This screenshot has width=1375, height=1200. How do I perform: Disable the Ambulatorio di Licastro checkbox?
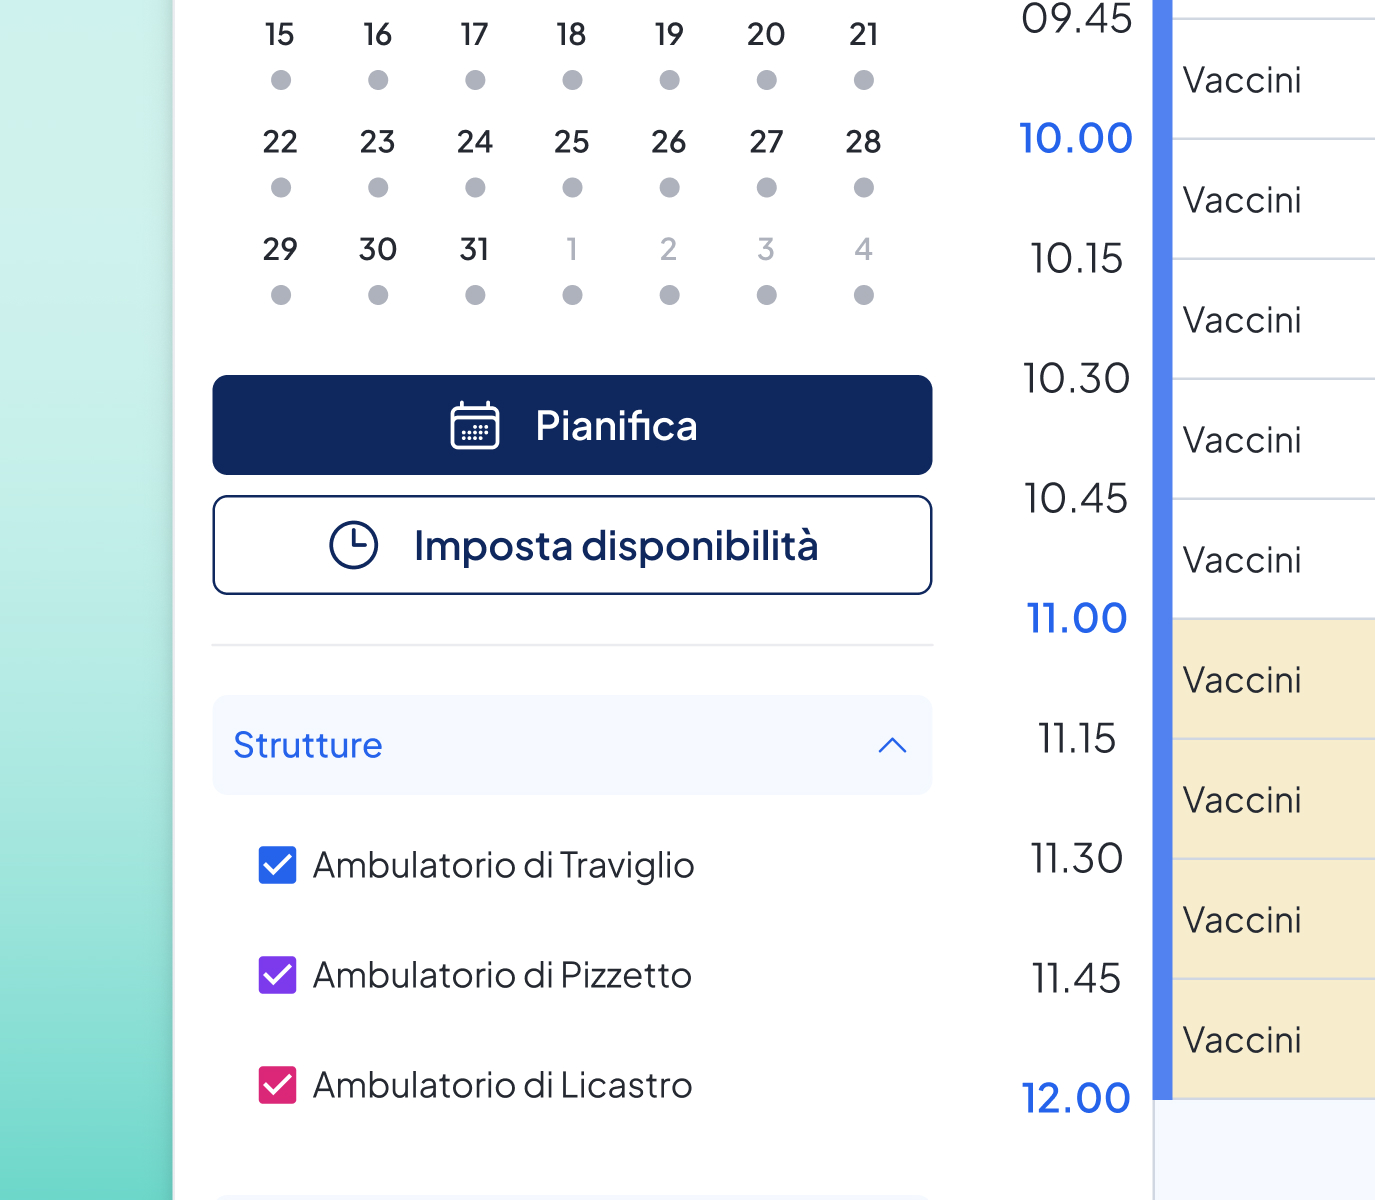(x=277, y=1085)
